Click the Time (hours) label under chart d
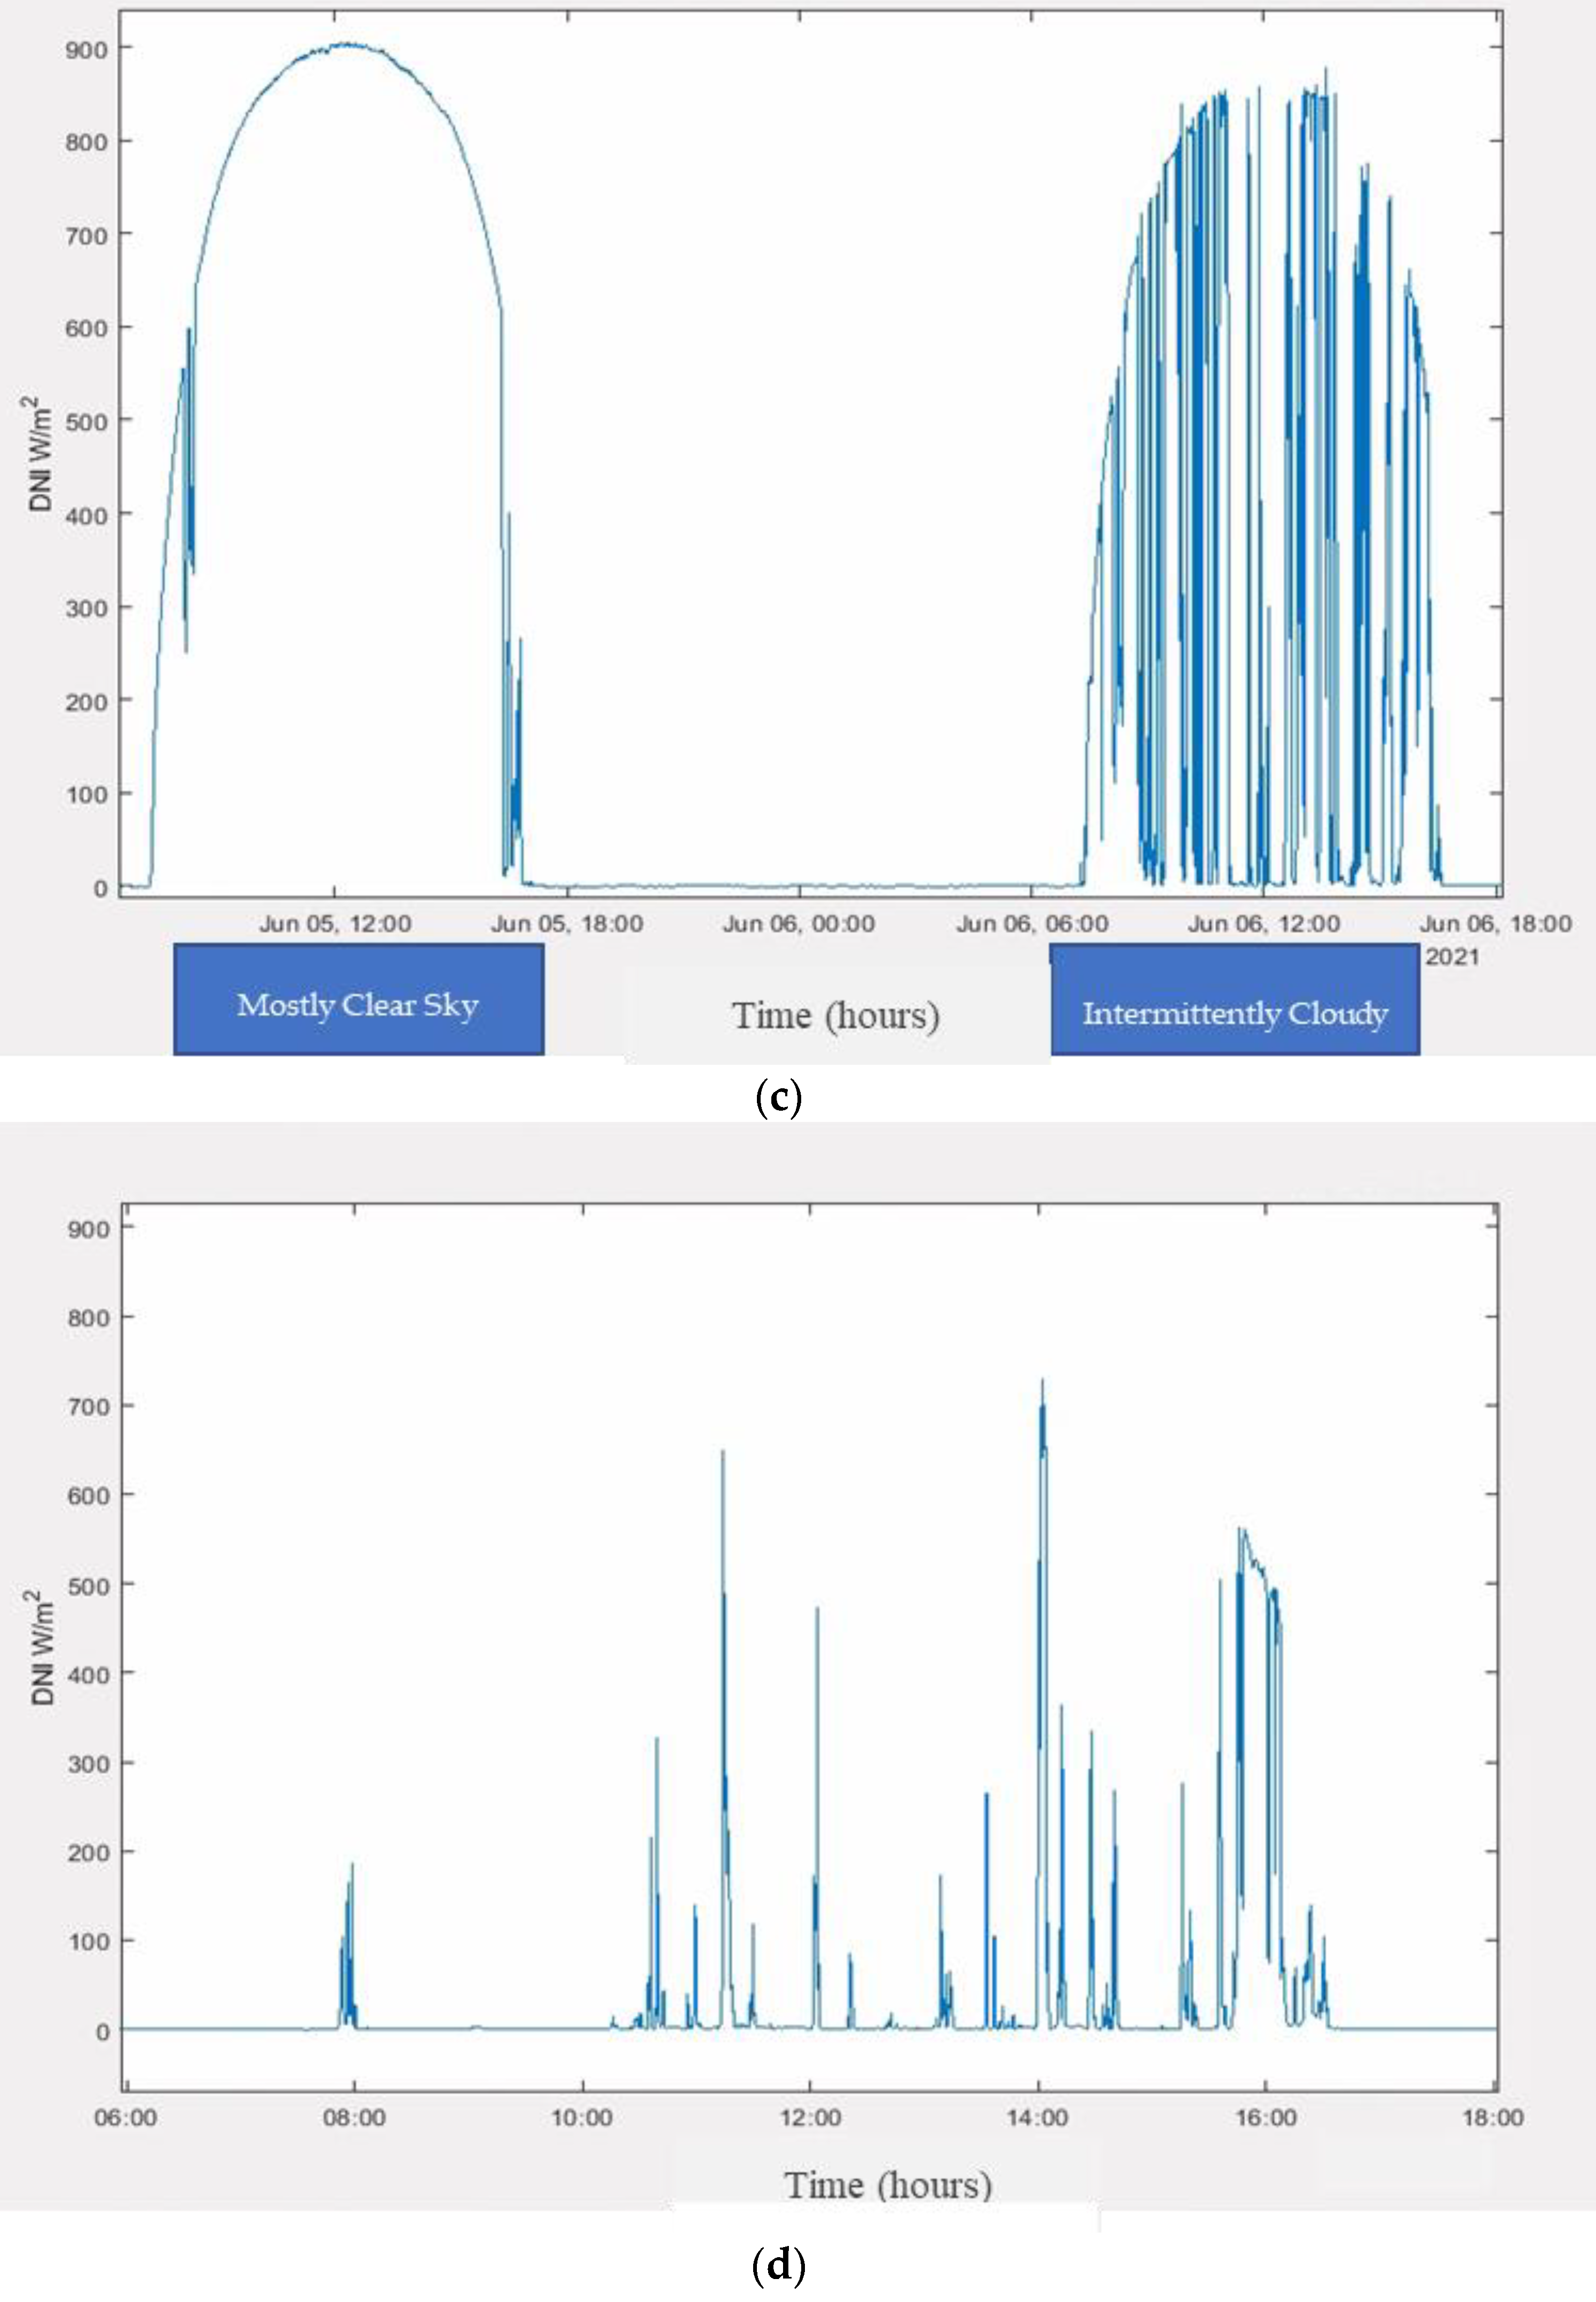The image size is (1596, 2302). click(x=887, y=2185)
